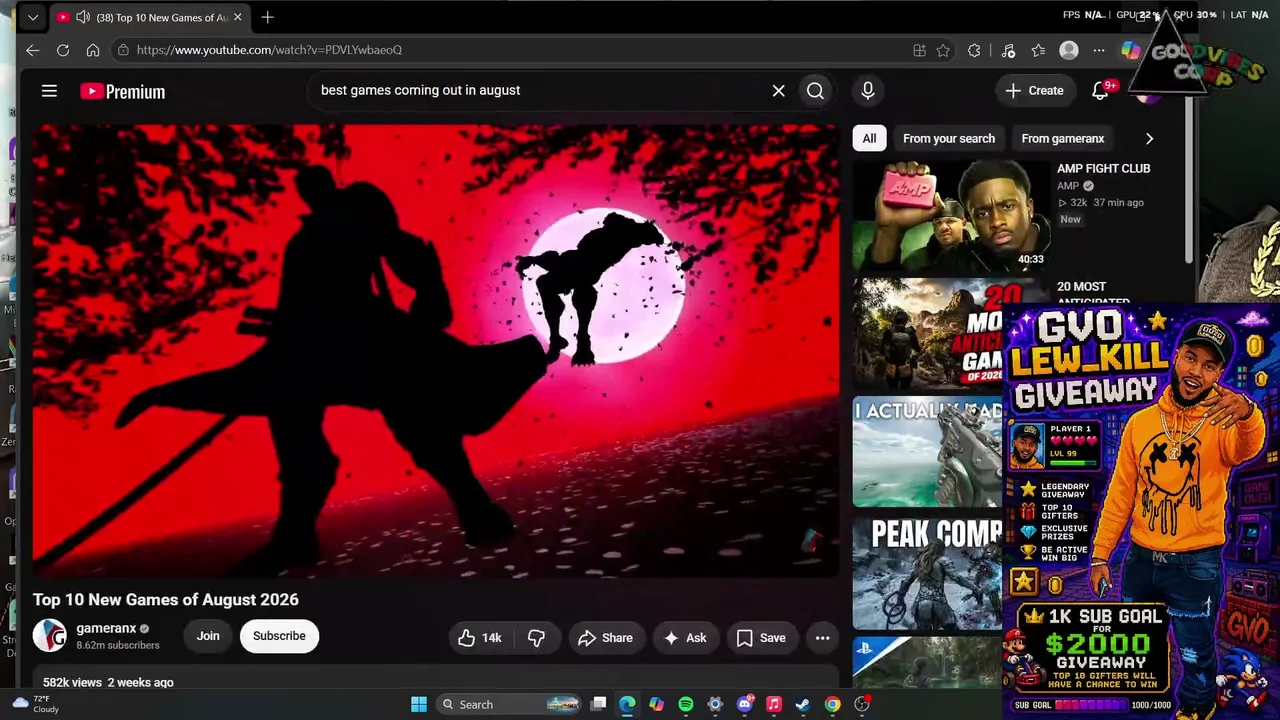This screenshot has width=1280, height=720.
Task: Open the browser profile avatar
Action: click(x=1069, y=50)
